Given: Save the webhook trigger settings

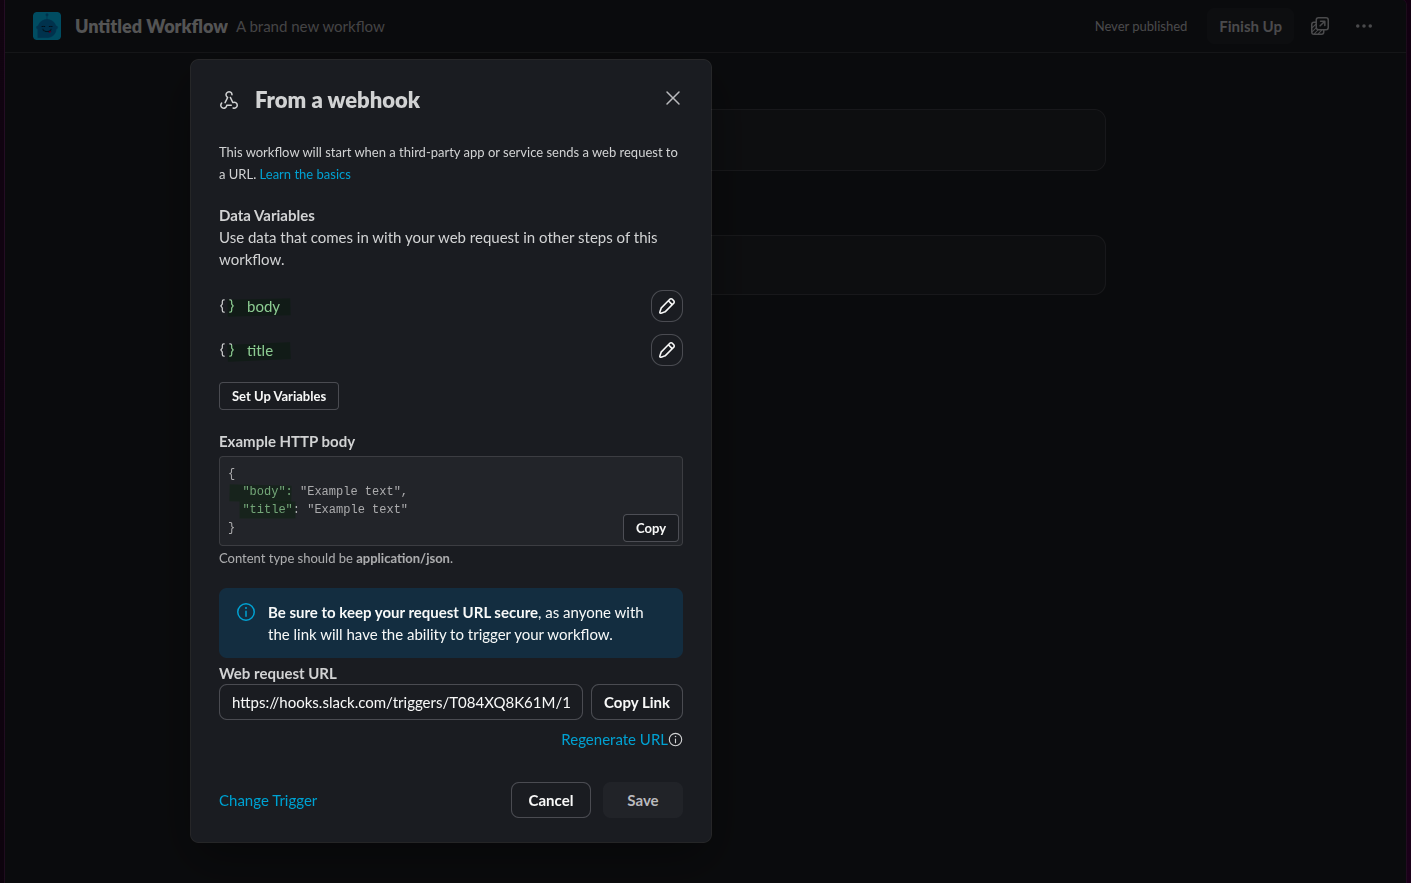Looking at the screenshot, I should point(643,800).
